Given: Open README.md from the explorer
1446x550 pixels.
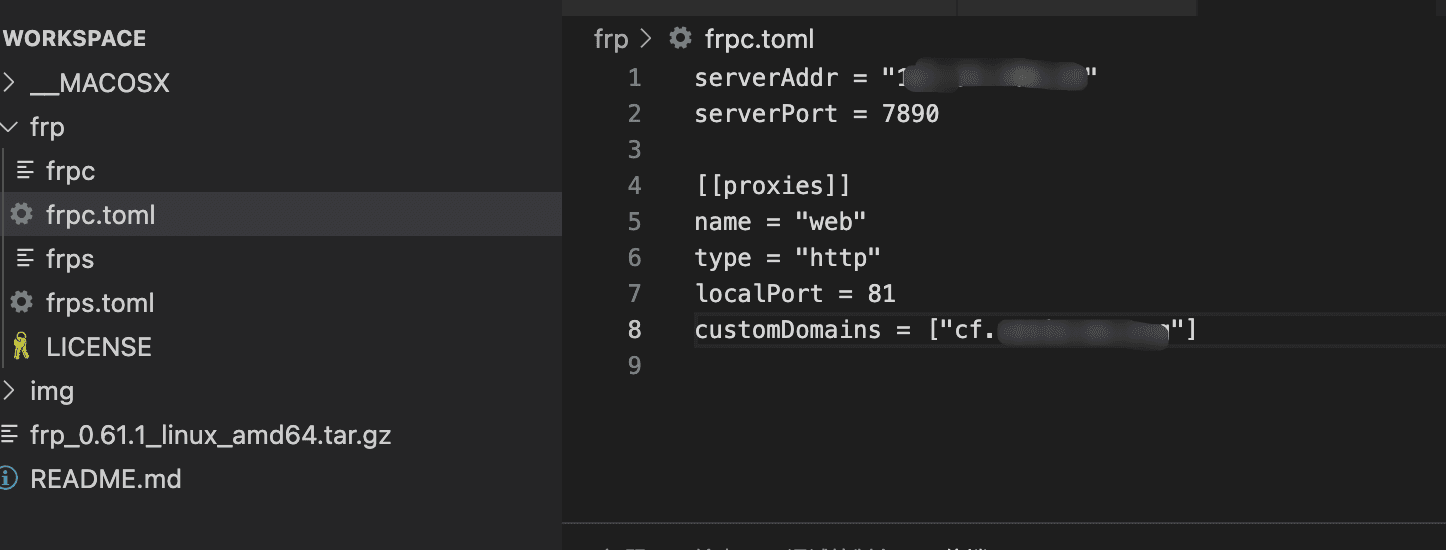Looking at the screenshot, I should click(x=106, y=479).
